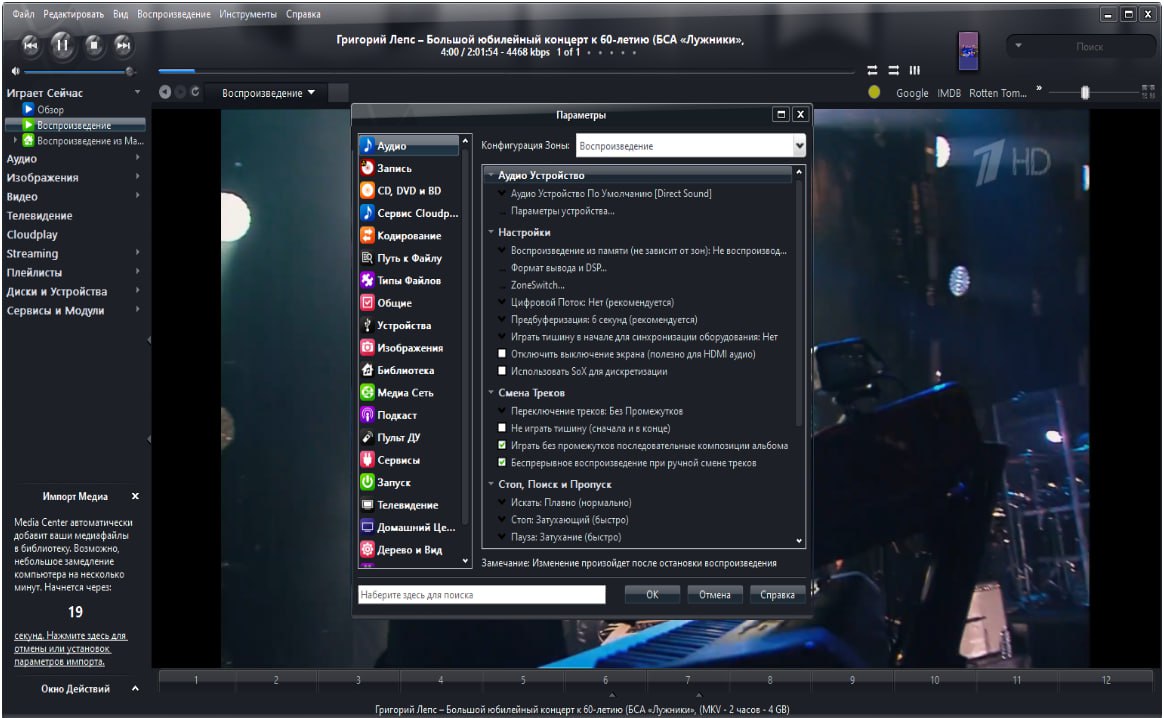Pause playback with the pause button
Screen dimensions: 1164x718
(62, 44)
